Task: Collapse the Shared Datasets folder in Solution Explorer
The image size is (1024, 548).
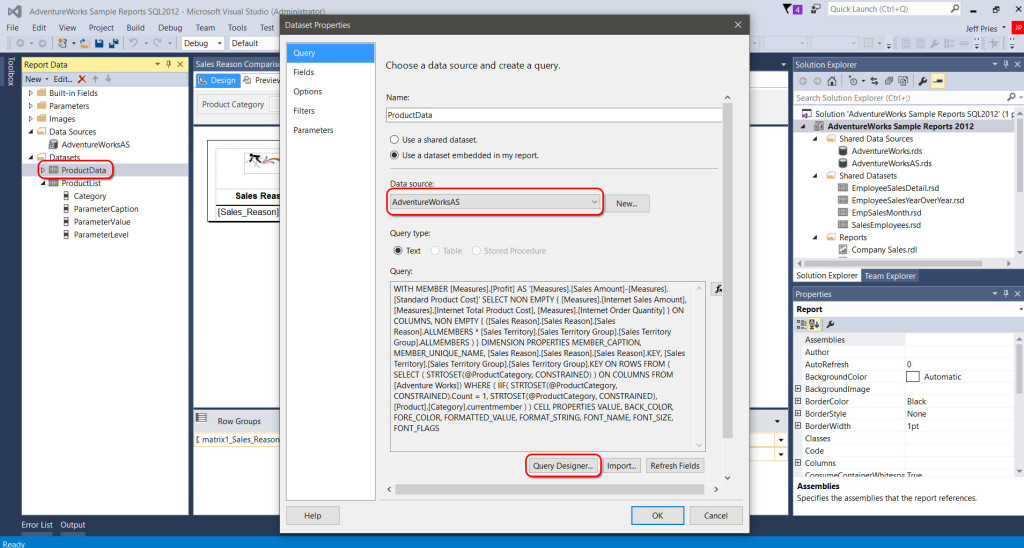Action: coord(815,176)
